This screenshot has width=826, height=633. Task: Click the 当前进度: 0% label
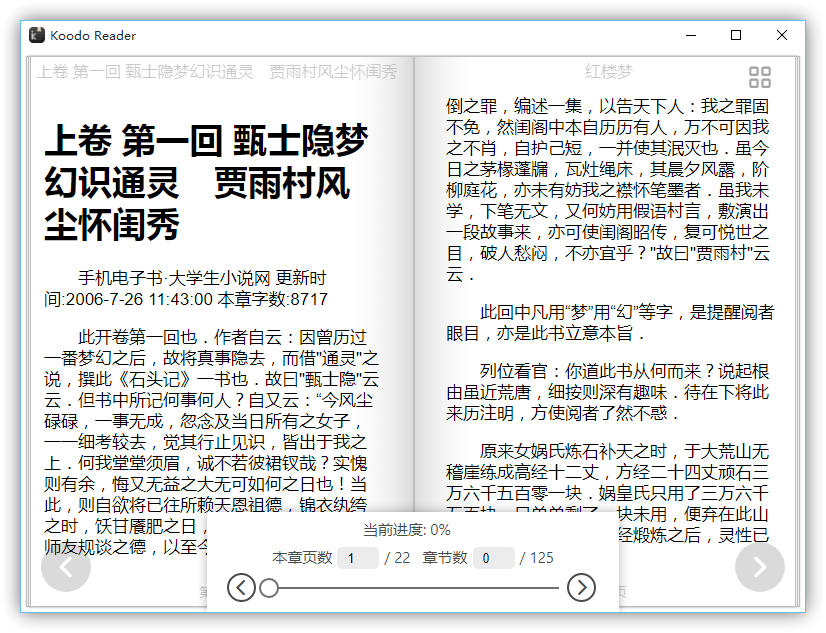click(x=407, y=530)
